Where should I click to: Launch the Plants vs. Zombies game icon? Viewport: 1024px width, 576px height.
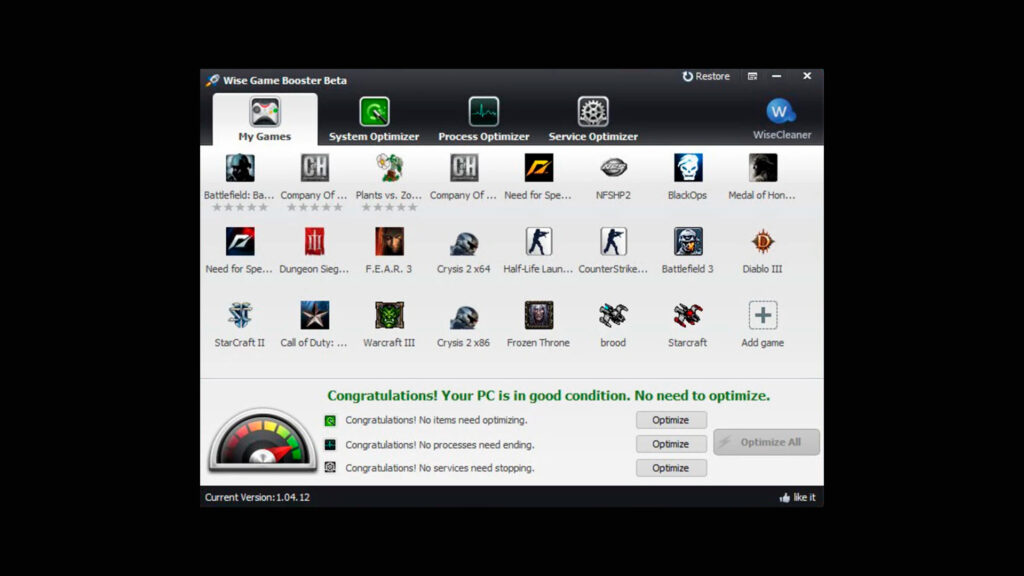click(389, 168)
